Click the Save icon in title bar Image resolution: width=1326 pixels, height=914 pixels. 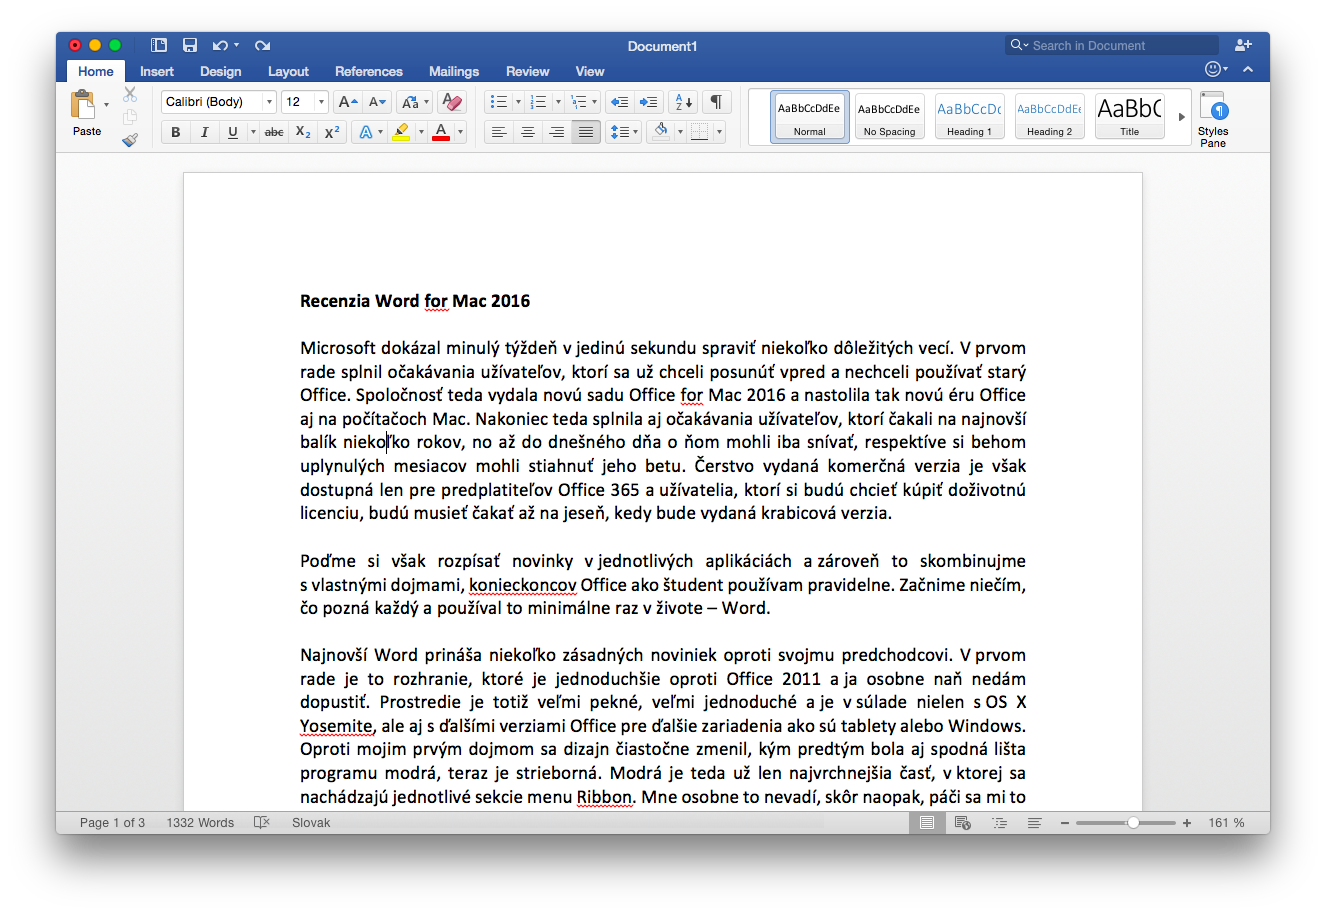click(x=190, y=45)
